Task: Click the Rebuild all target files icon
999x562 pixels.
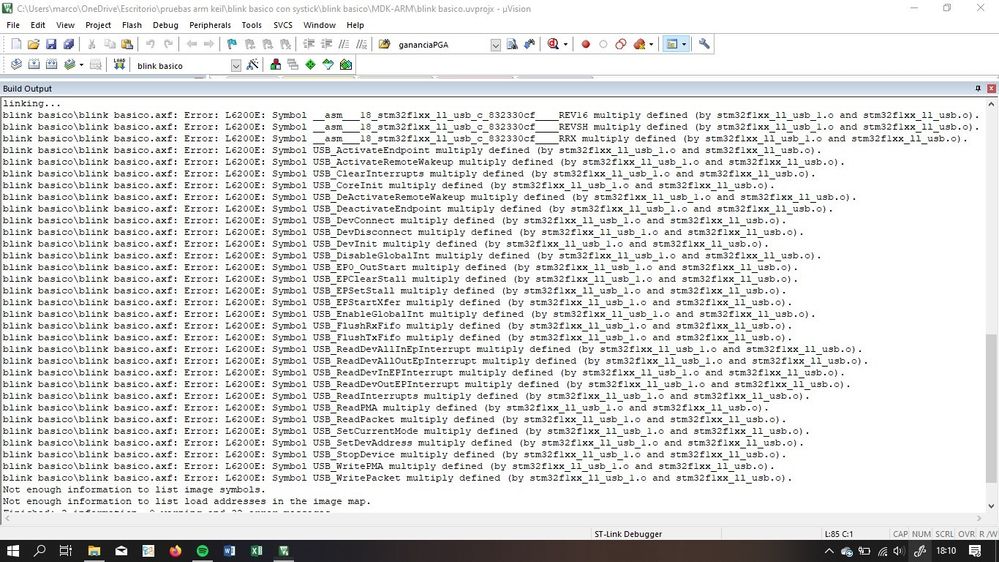Action: coord(52,65)
